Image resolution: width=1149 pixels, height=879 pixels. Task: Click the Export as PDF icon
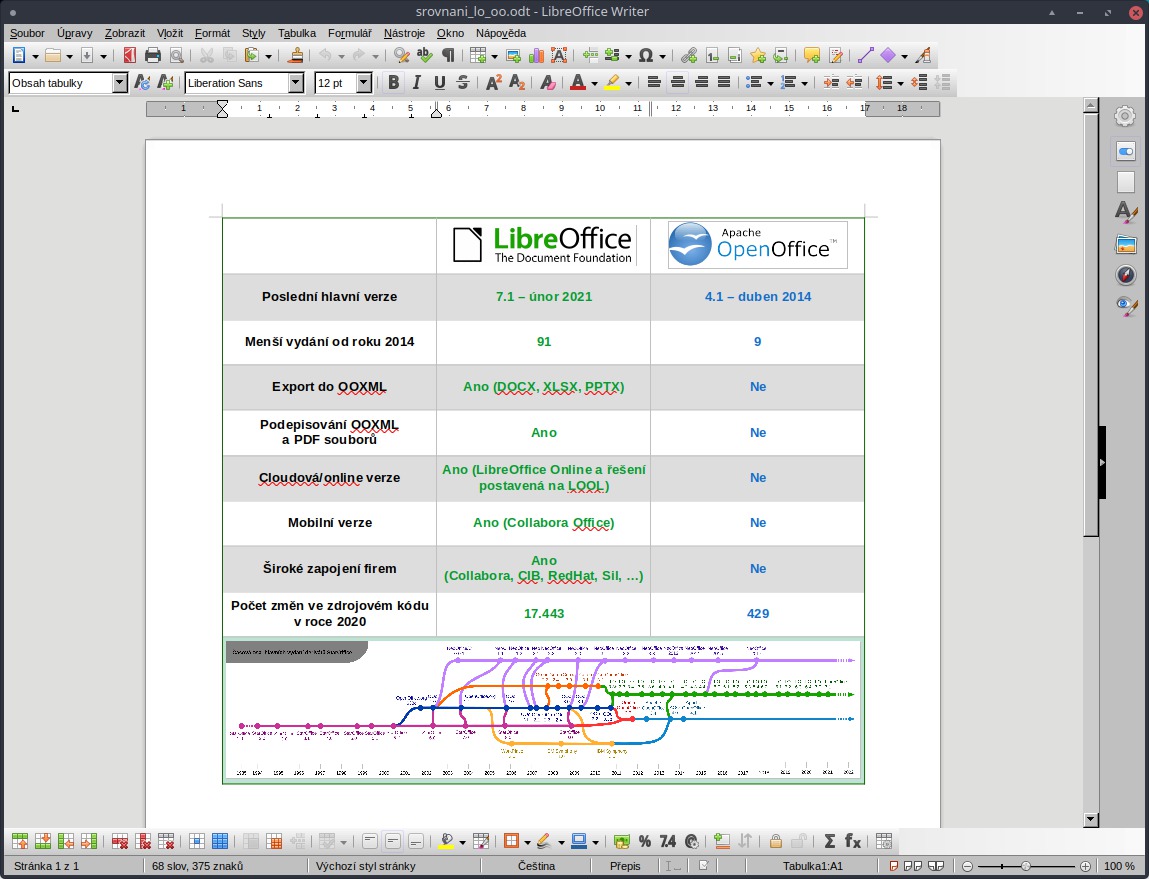tap(130, 55)
